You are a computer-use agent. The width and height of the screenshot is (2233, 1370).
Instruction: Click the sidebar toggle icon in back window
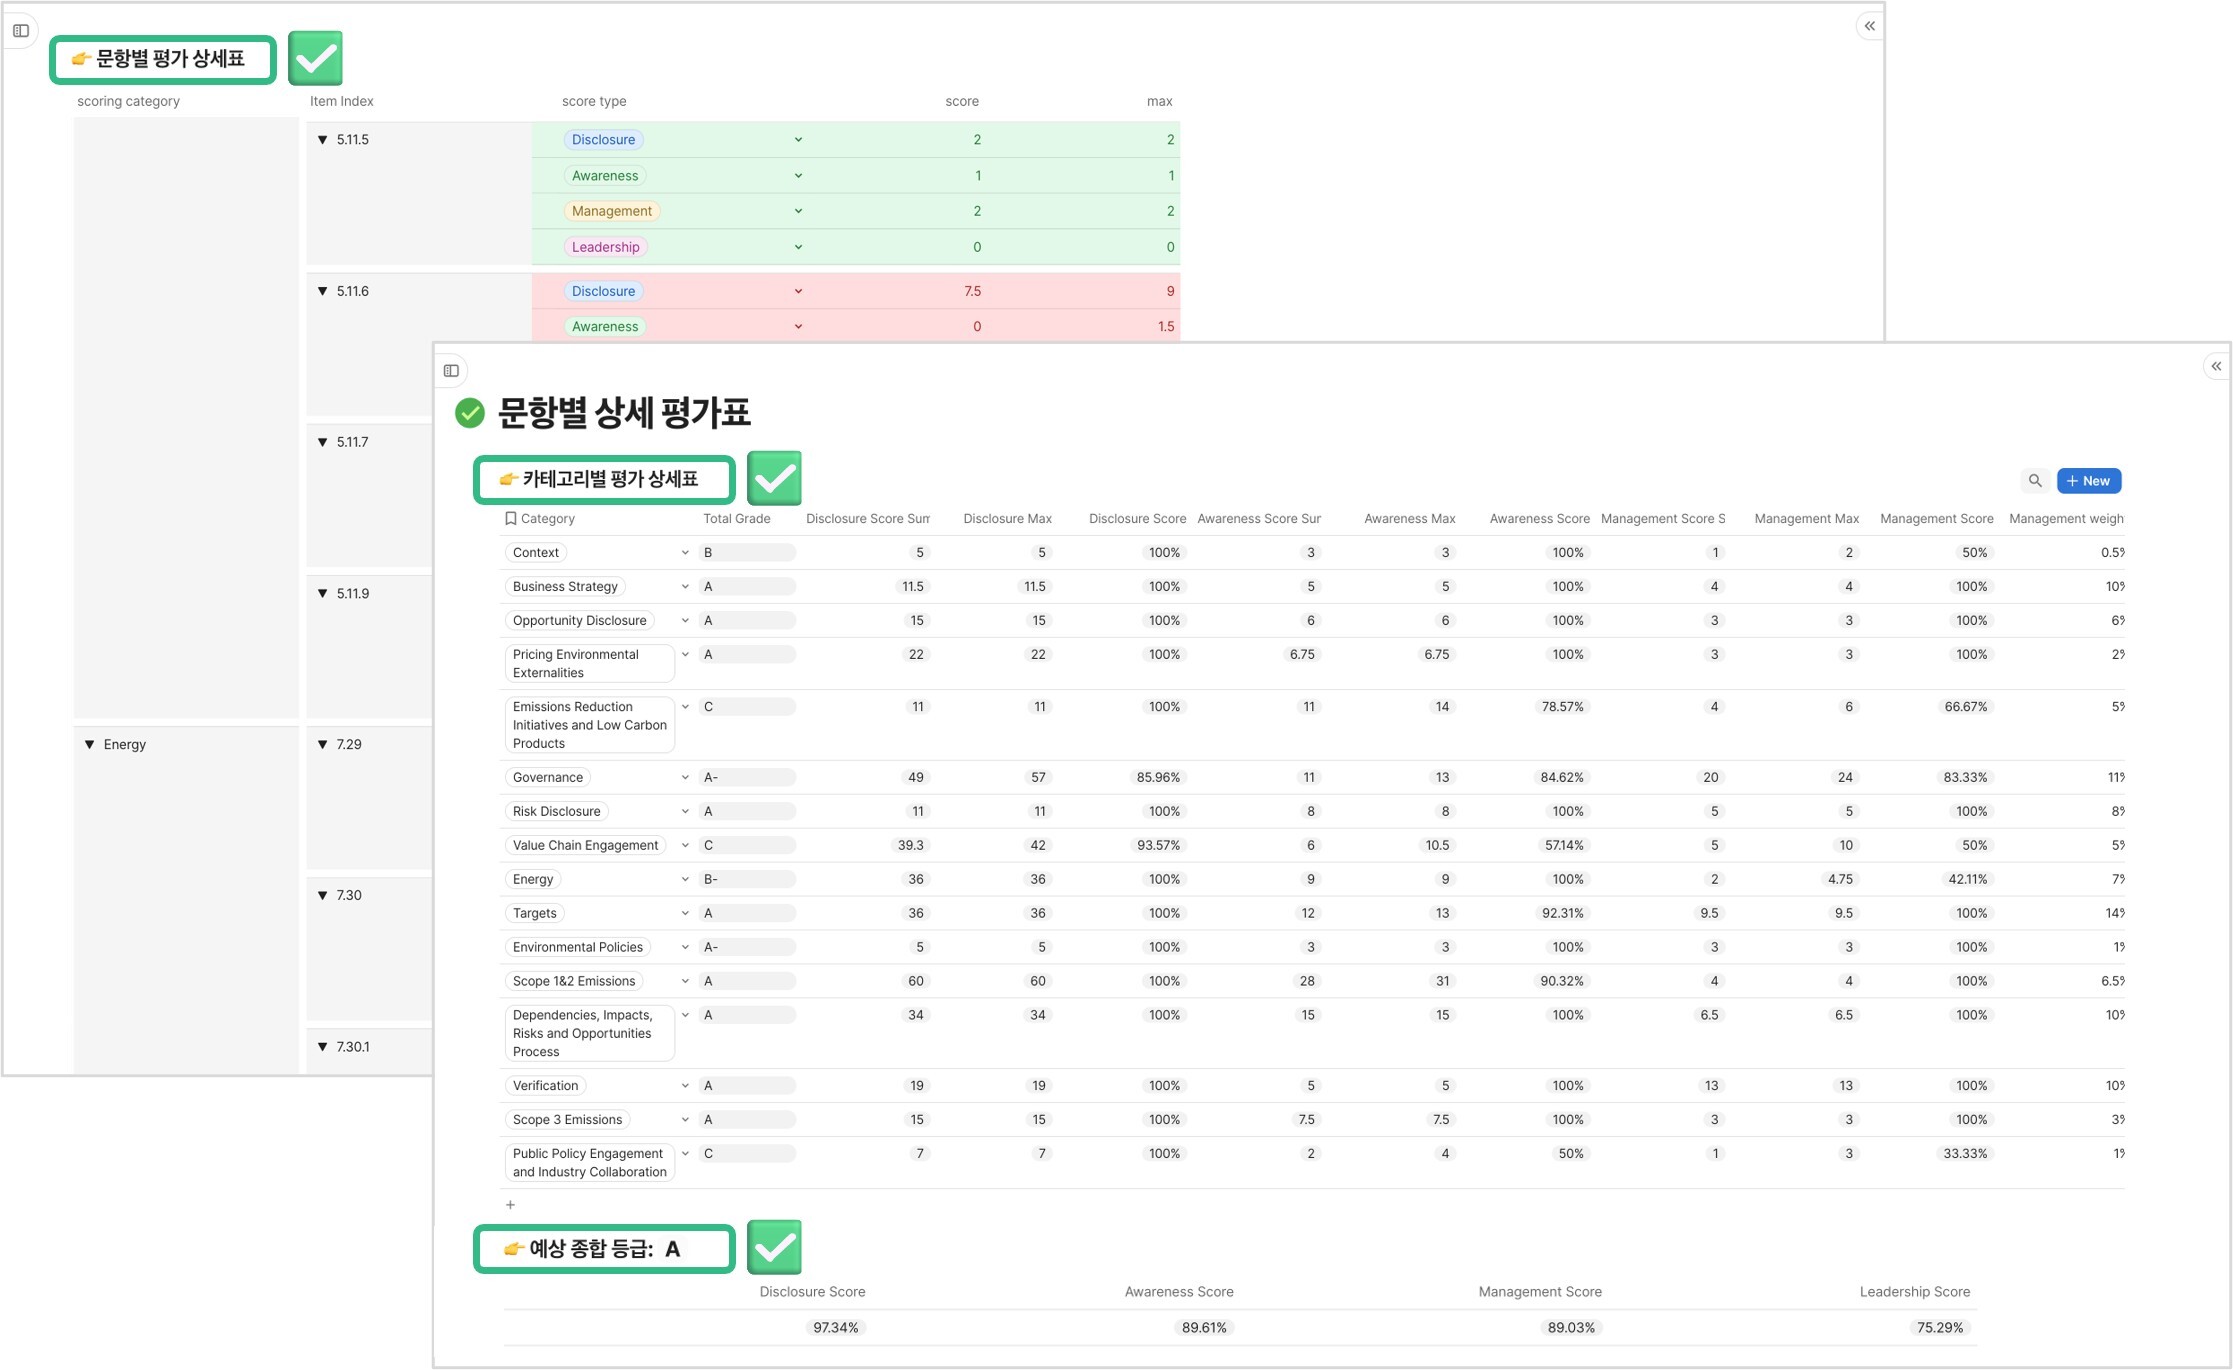(x=21, y=31)
